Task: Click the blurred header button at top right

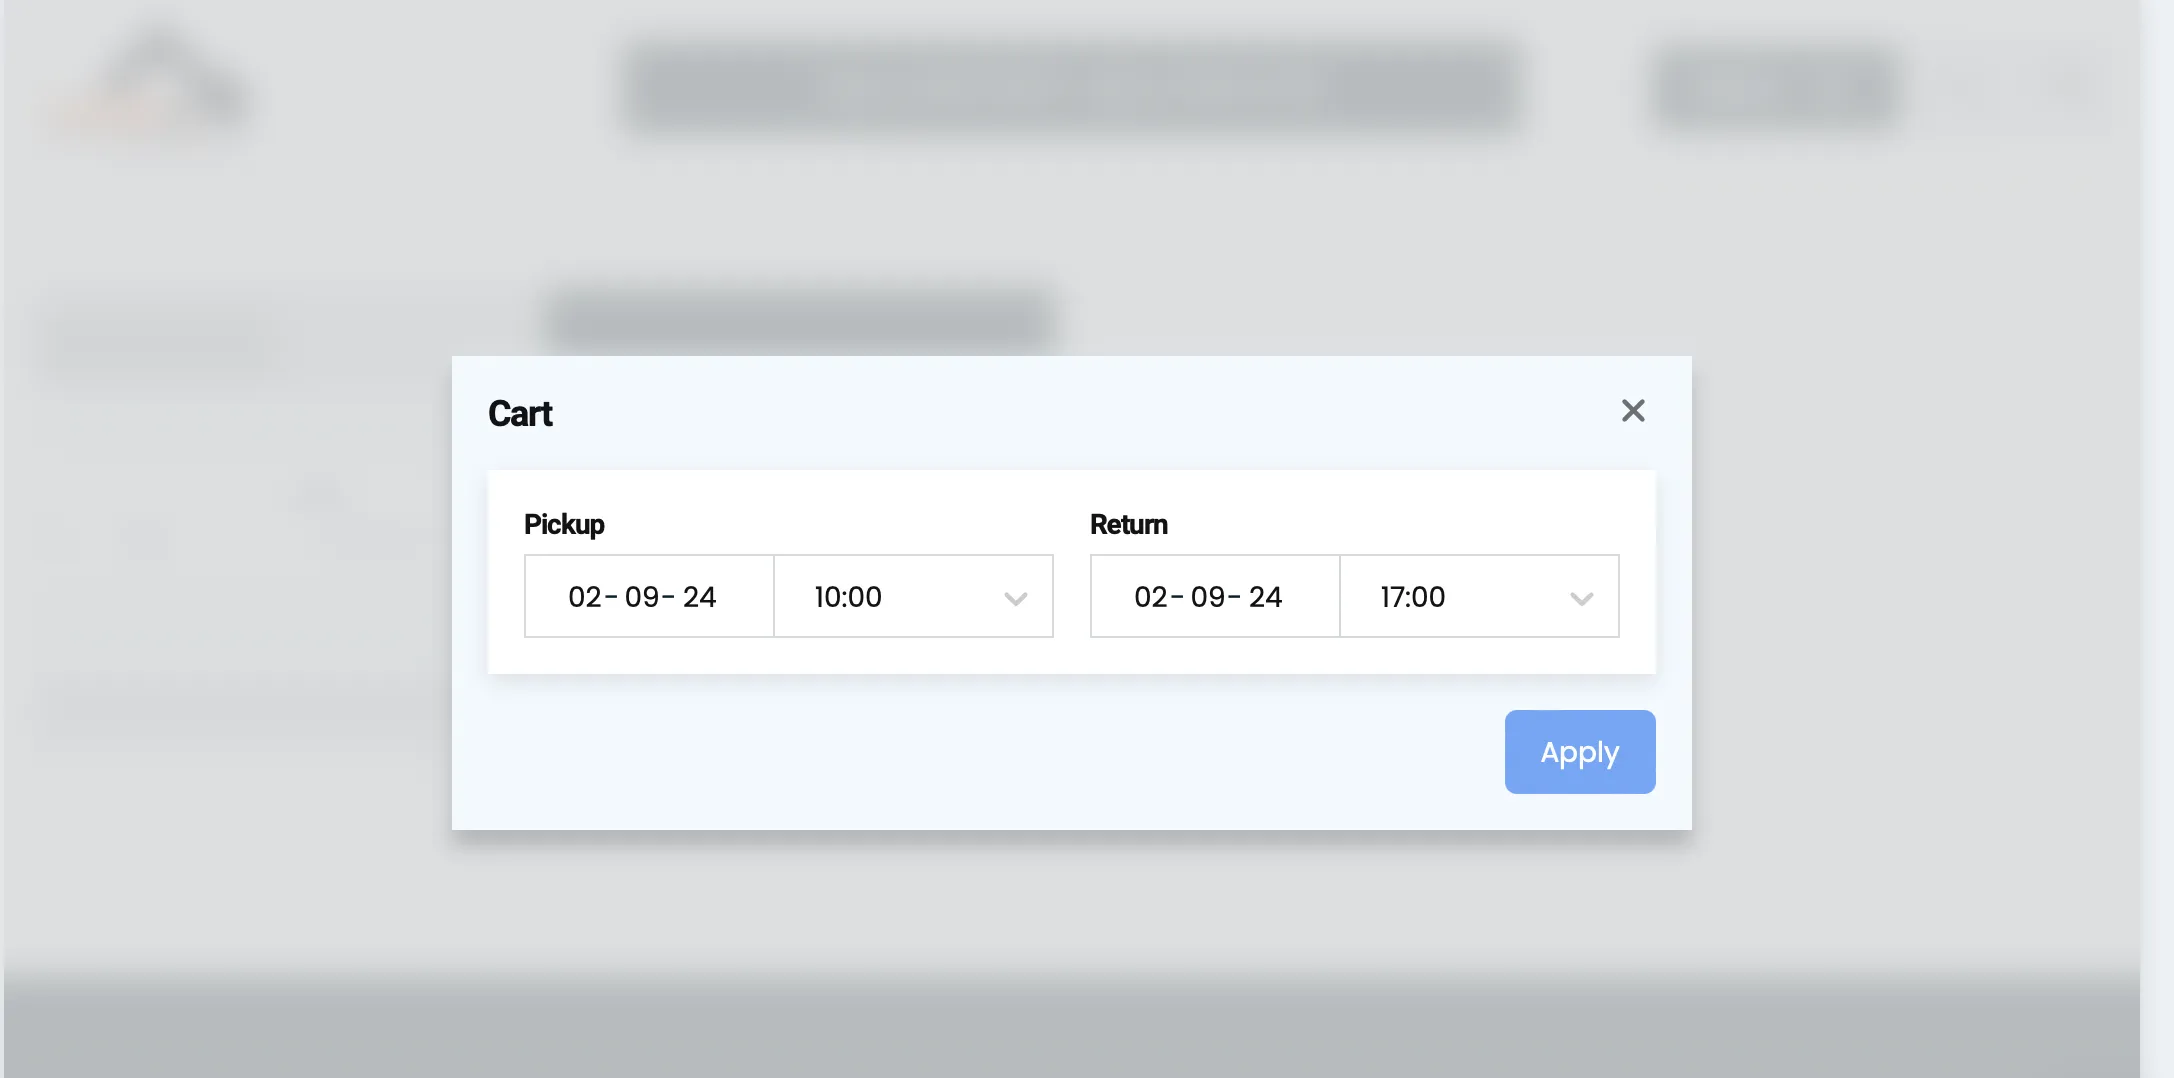Action: pyautogui.click(x=1775, y=90)
